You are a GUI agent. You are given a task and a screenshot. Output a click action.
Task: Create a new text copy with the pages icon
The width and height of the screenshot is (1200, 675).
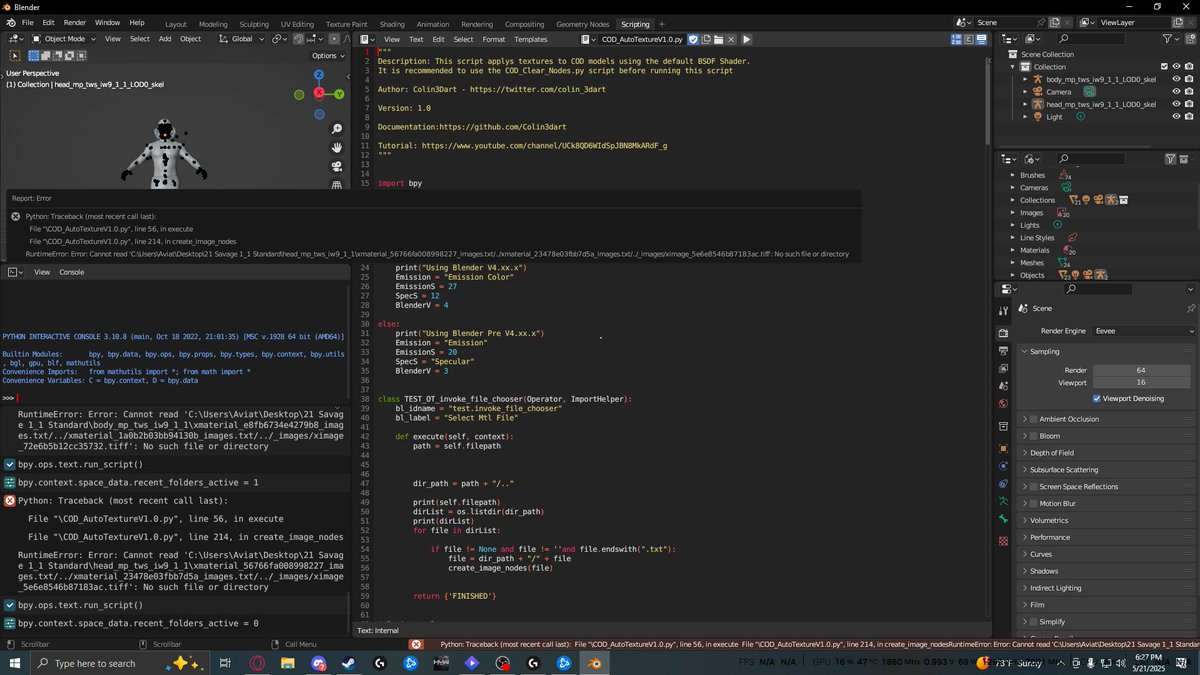point(705,39)
